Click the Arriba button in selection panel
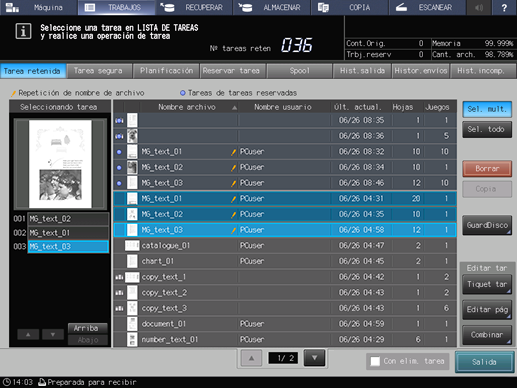This screenshot has height=388, width=517. pyautogui.click(x=88, y=328)
